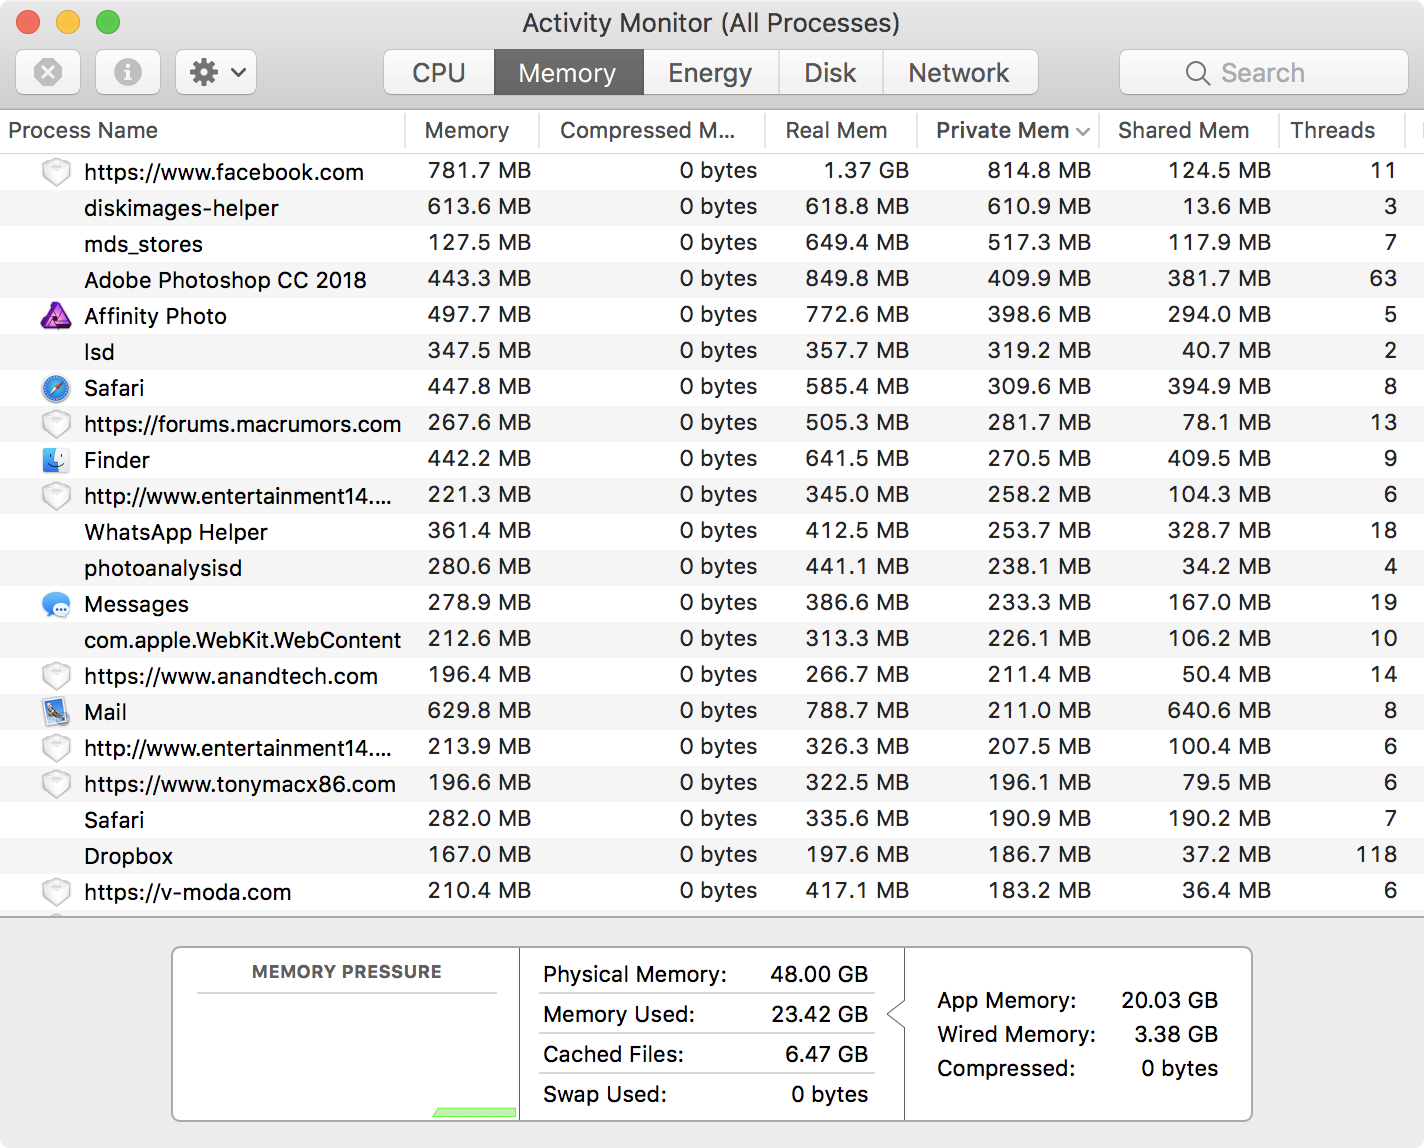Click the Safari compass icon in the 447.8 MB row
1424x1148 pixels.
[56, 388]
